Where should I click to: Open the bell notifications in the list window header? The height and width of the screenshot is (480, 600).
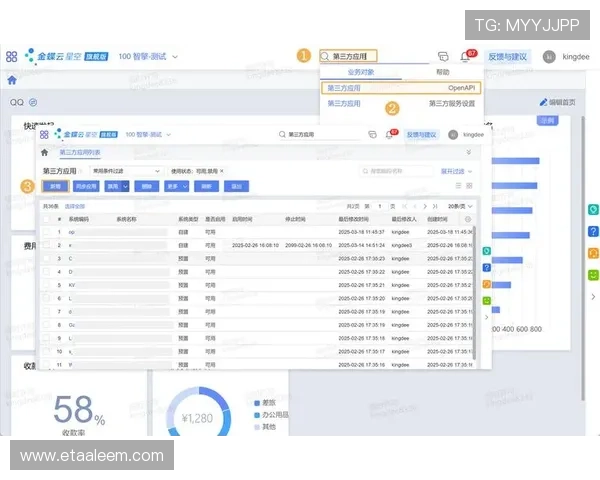[390, 134]
